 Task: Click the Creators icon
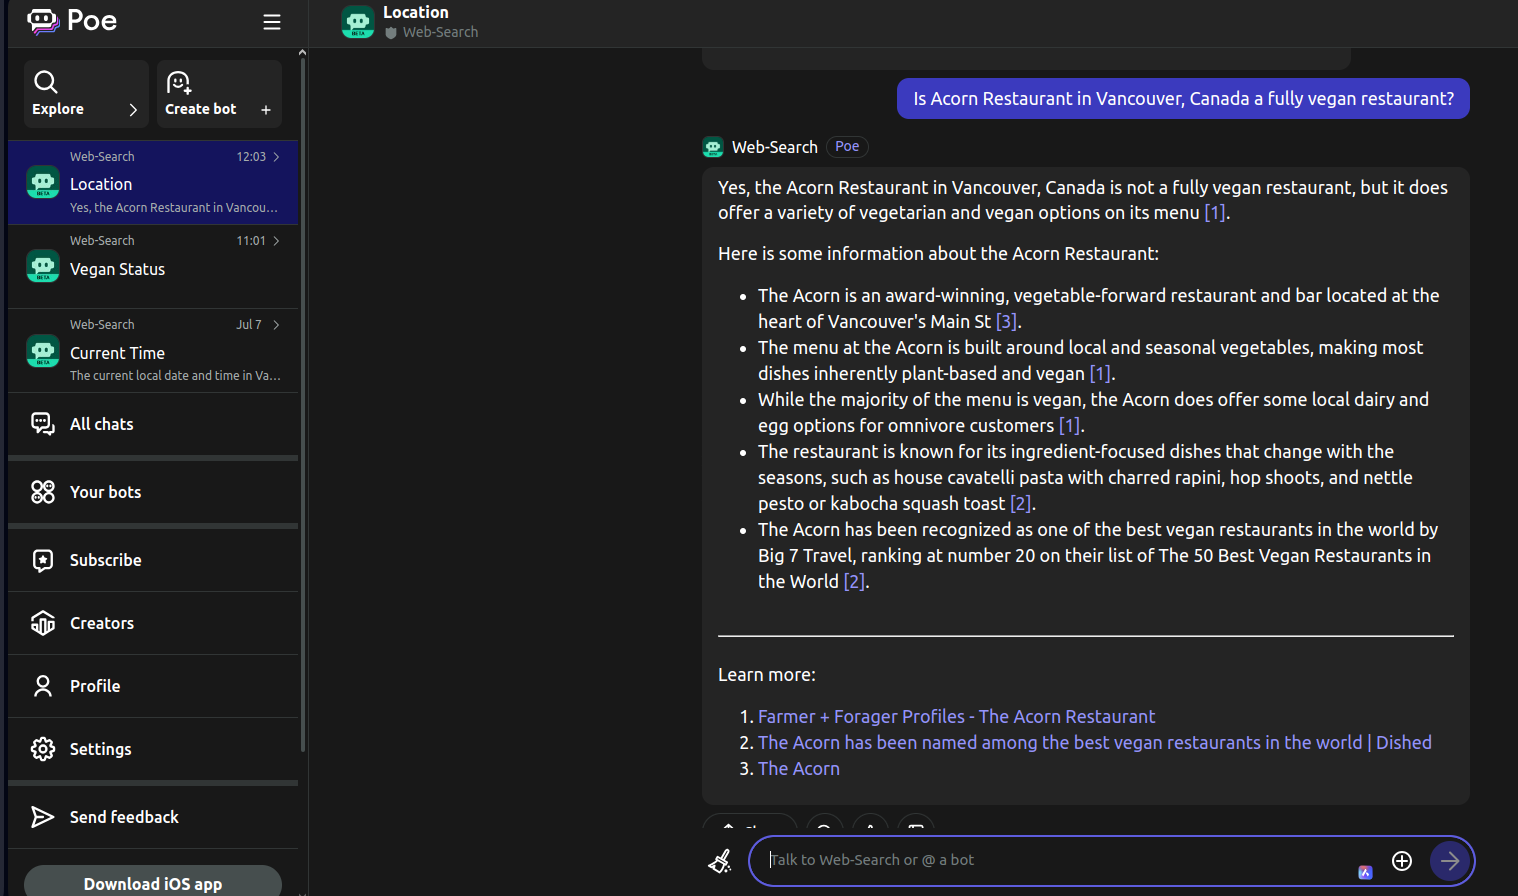[x=43, y=623]
